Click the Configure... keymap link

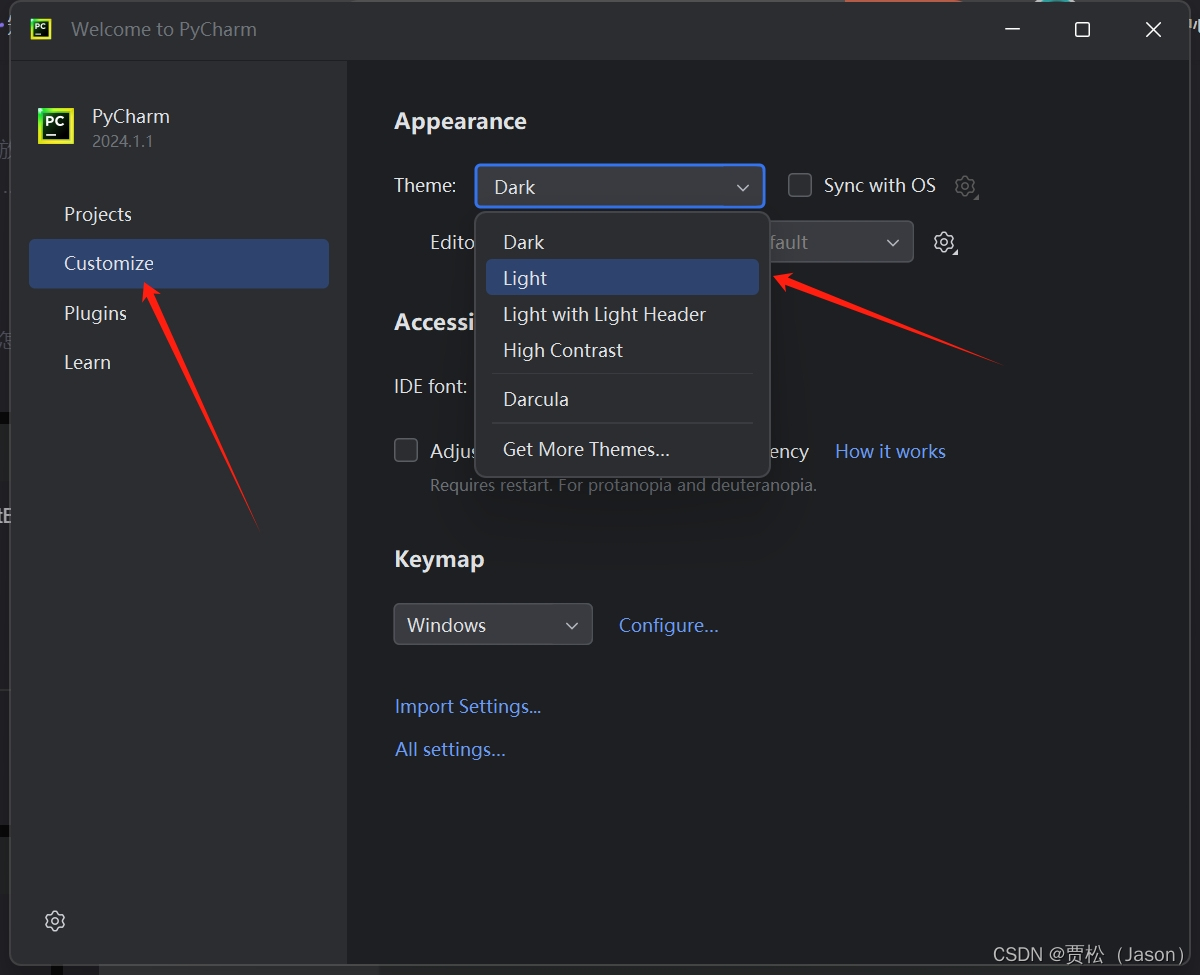pyautogui.click(x=668, y=625)
